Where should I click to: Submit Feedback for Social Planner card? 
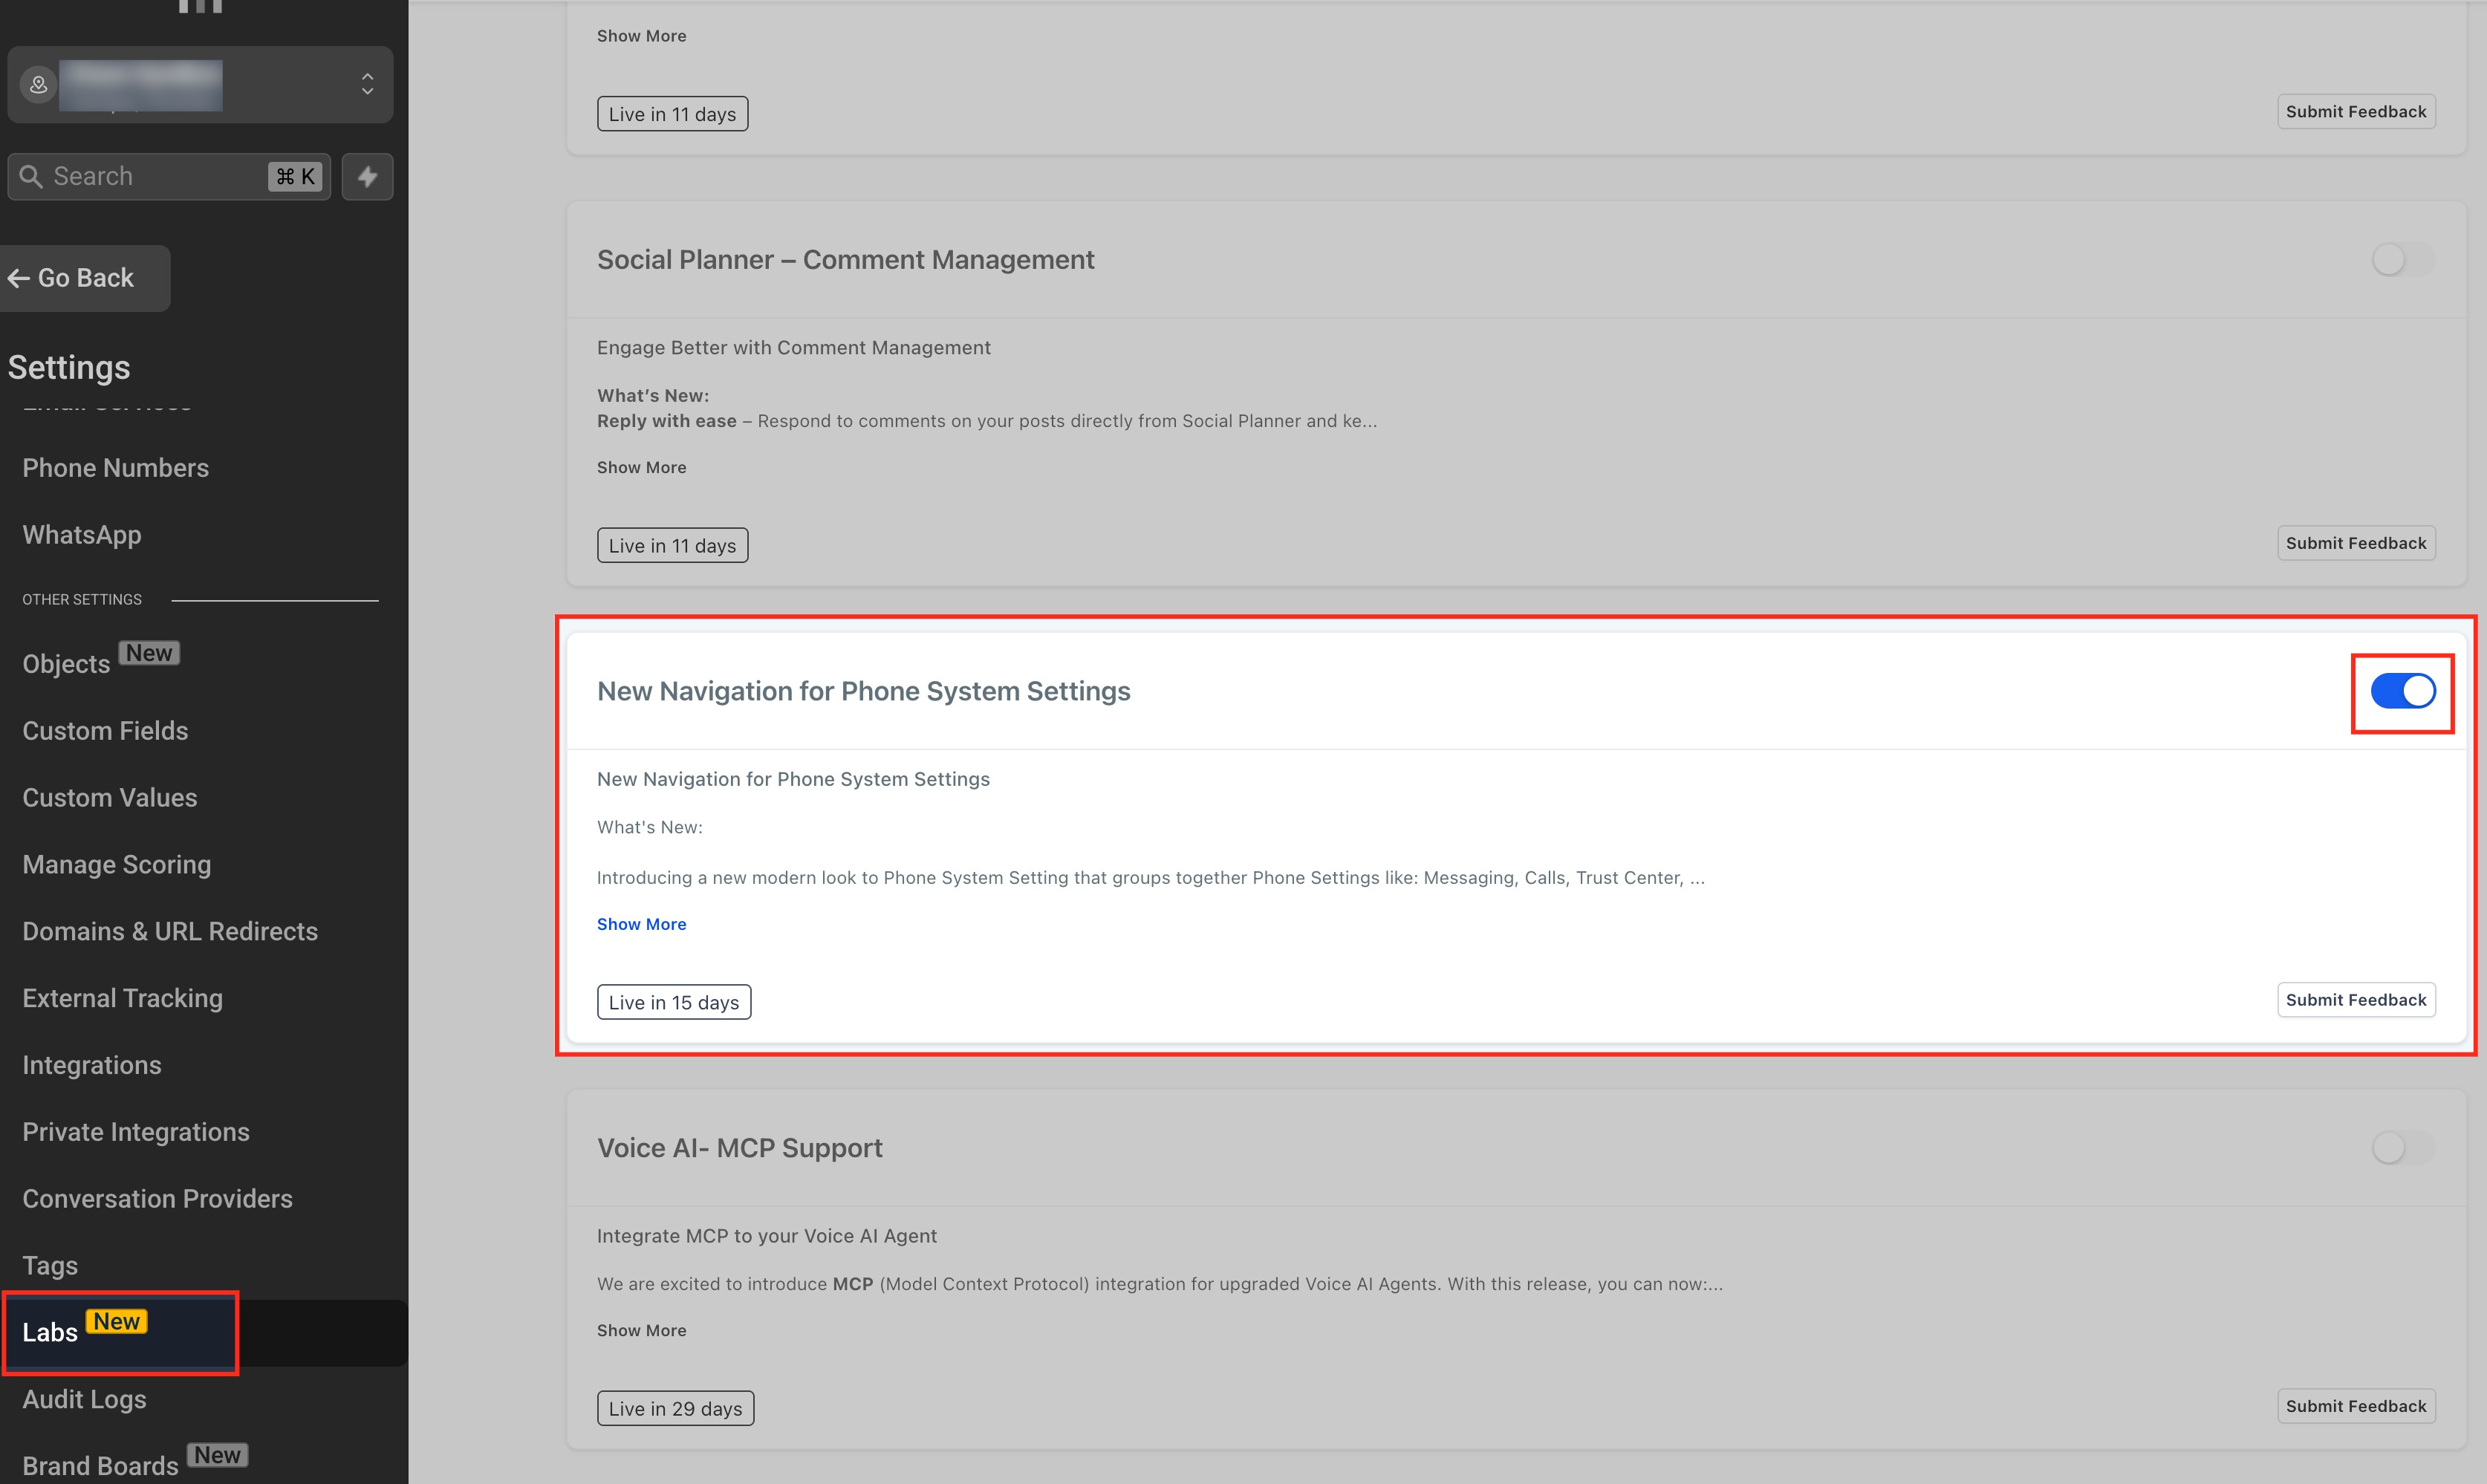coord(2355,543)
